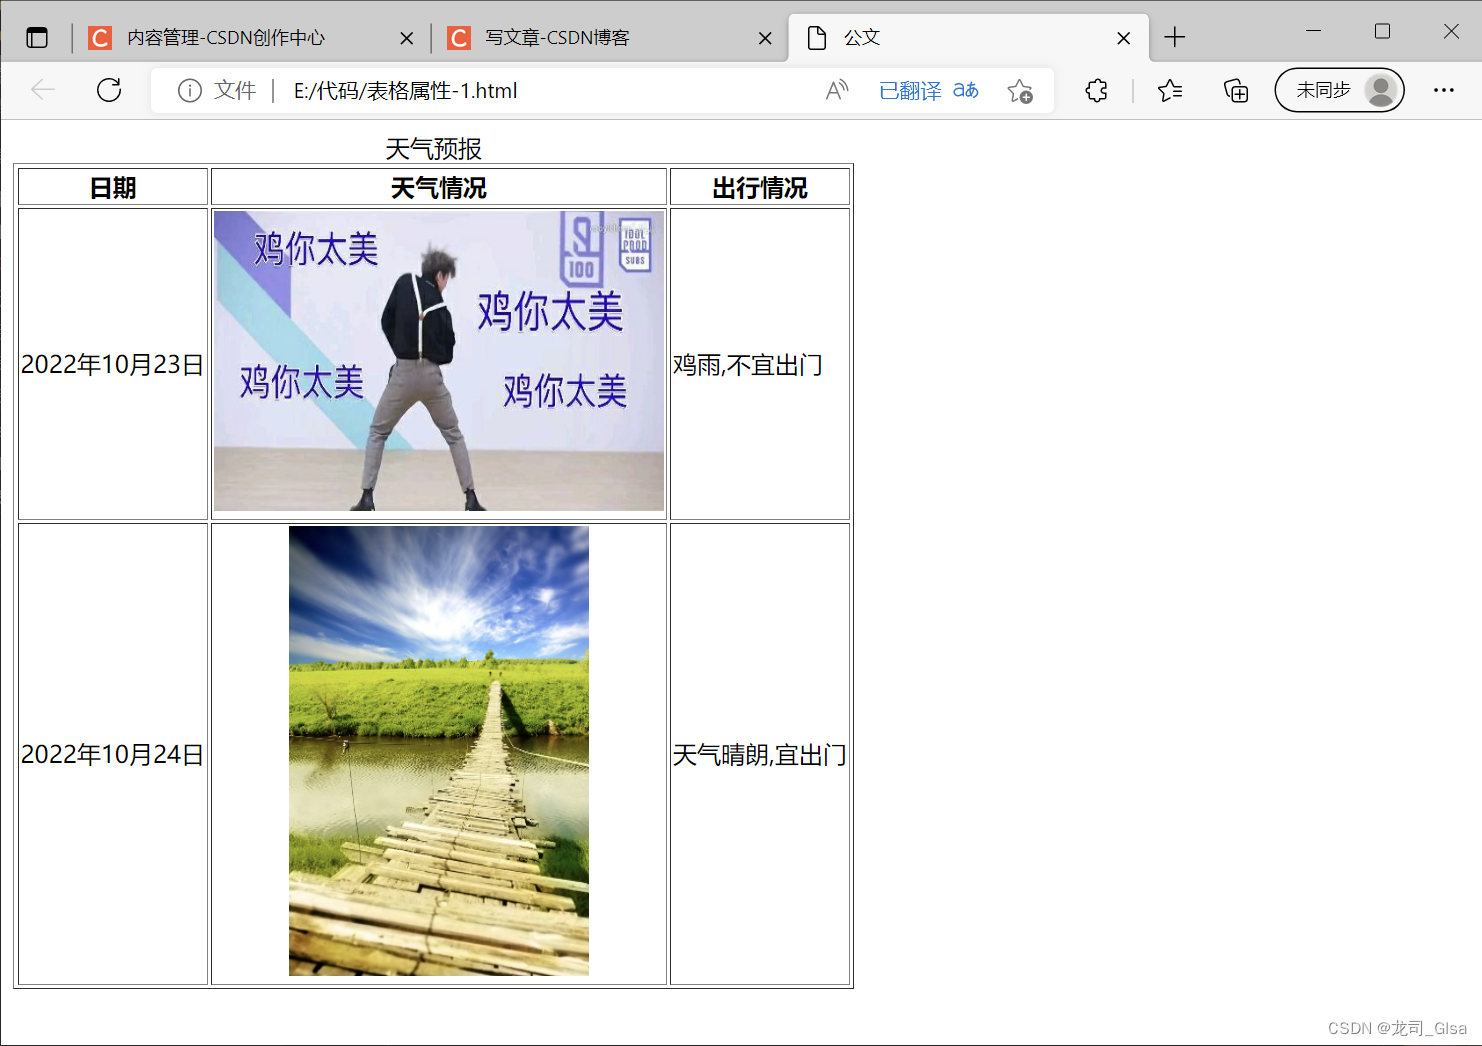Open the favorites list

click(x=1170, y=91)
